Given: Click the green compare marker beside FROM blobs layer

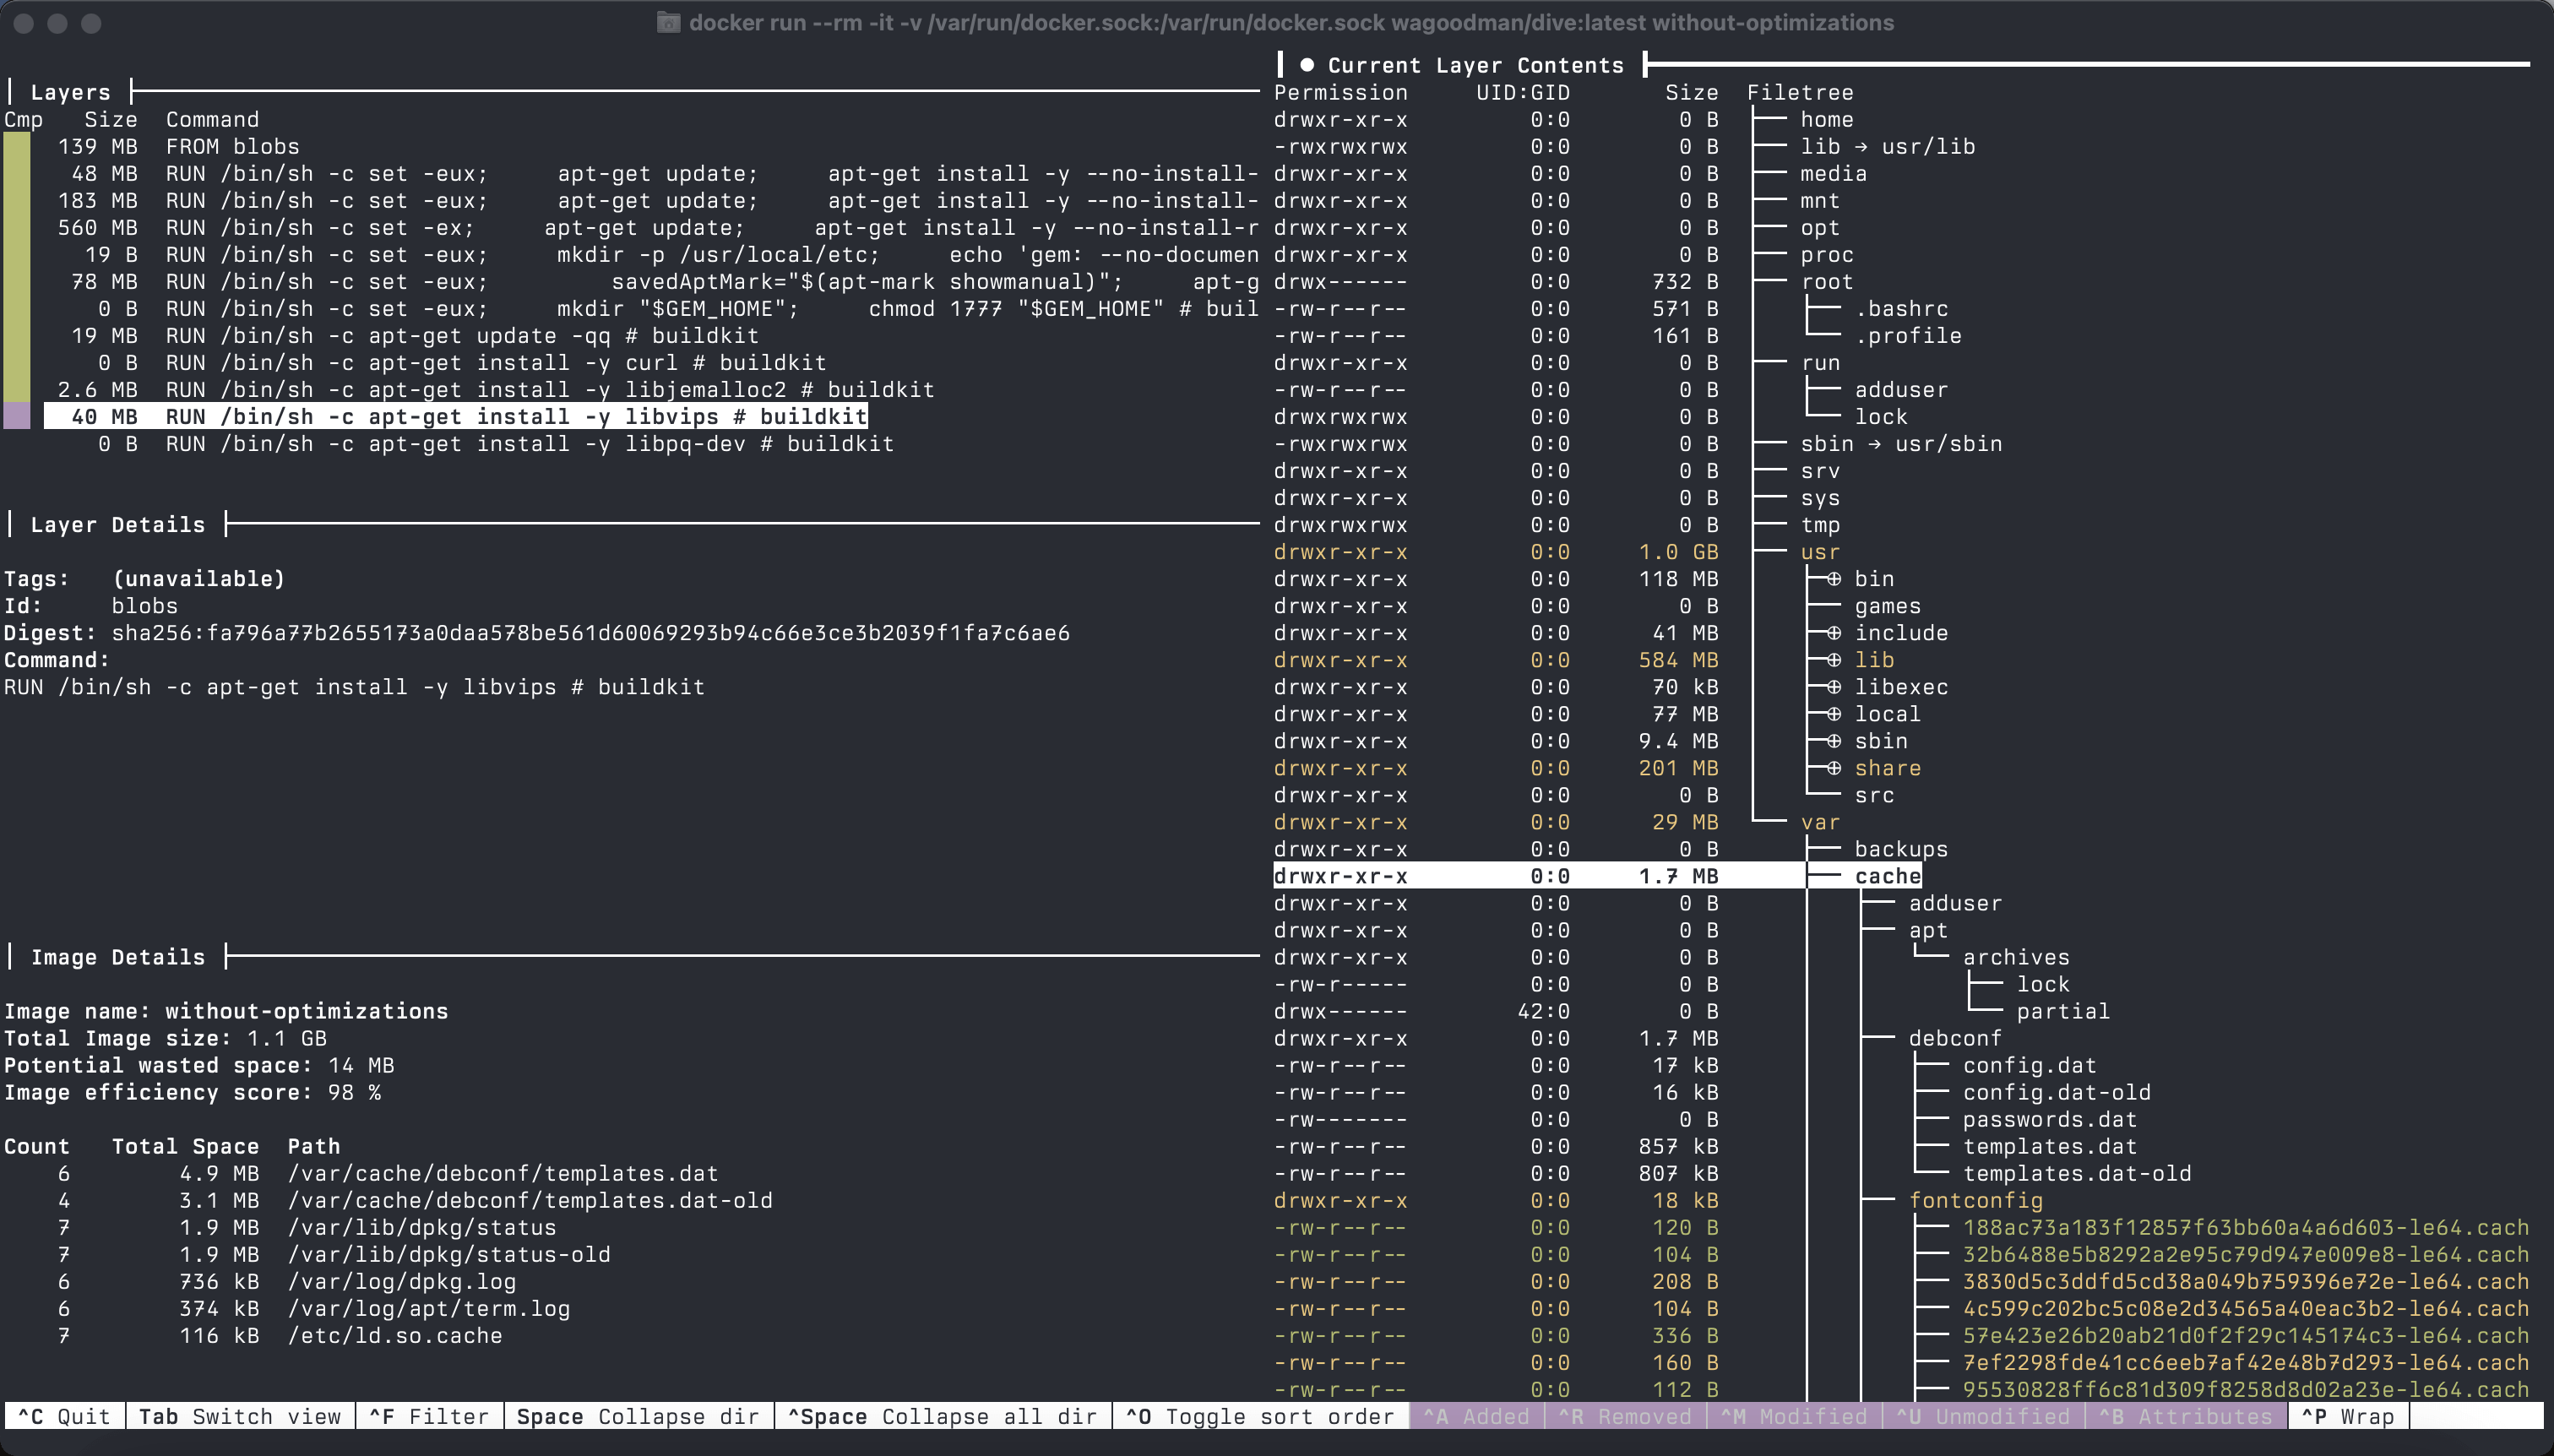Looking at the screenshot, I should 17,146.
